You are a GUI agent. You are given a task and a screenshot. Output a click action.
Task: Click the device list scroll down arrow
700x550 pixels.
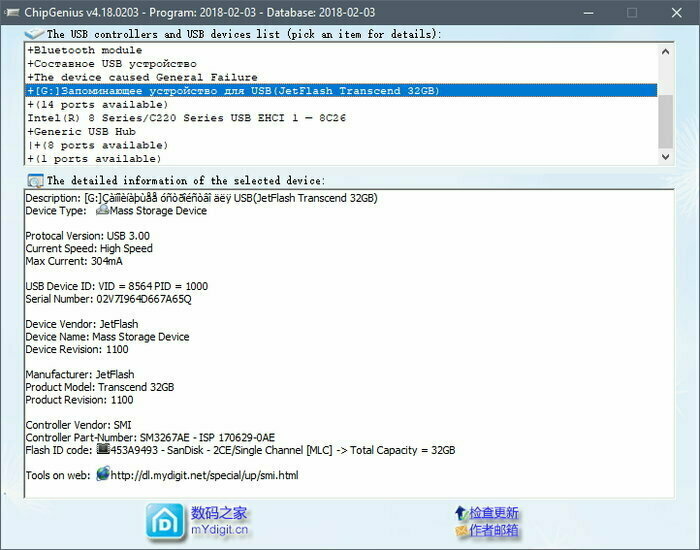pyautogui.click(x=665, y=157)
